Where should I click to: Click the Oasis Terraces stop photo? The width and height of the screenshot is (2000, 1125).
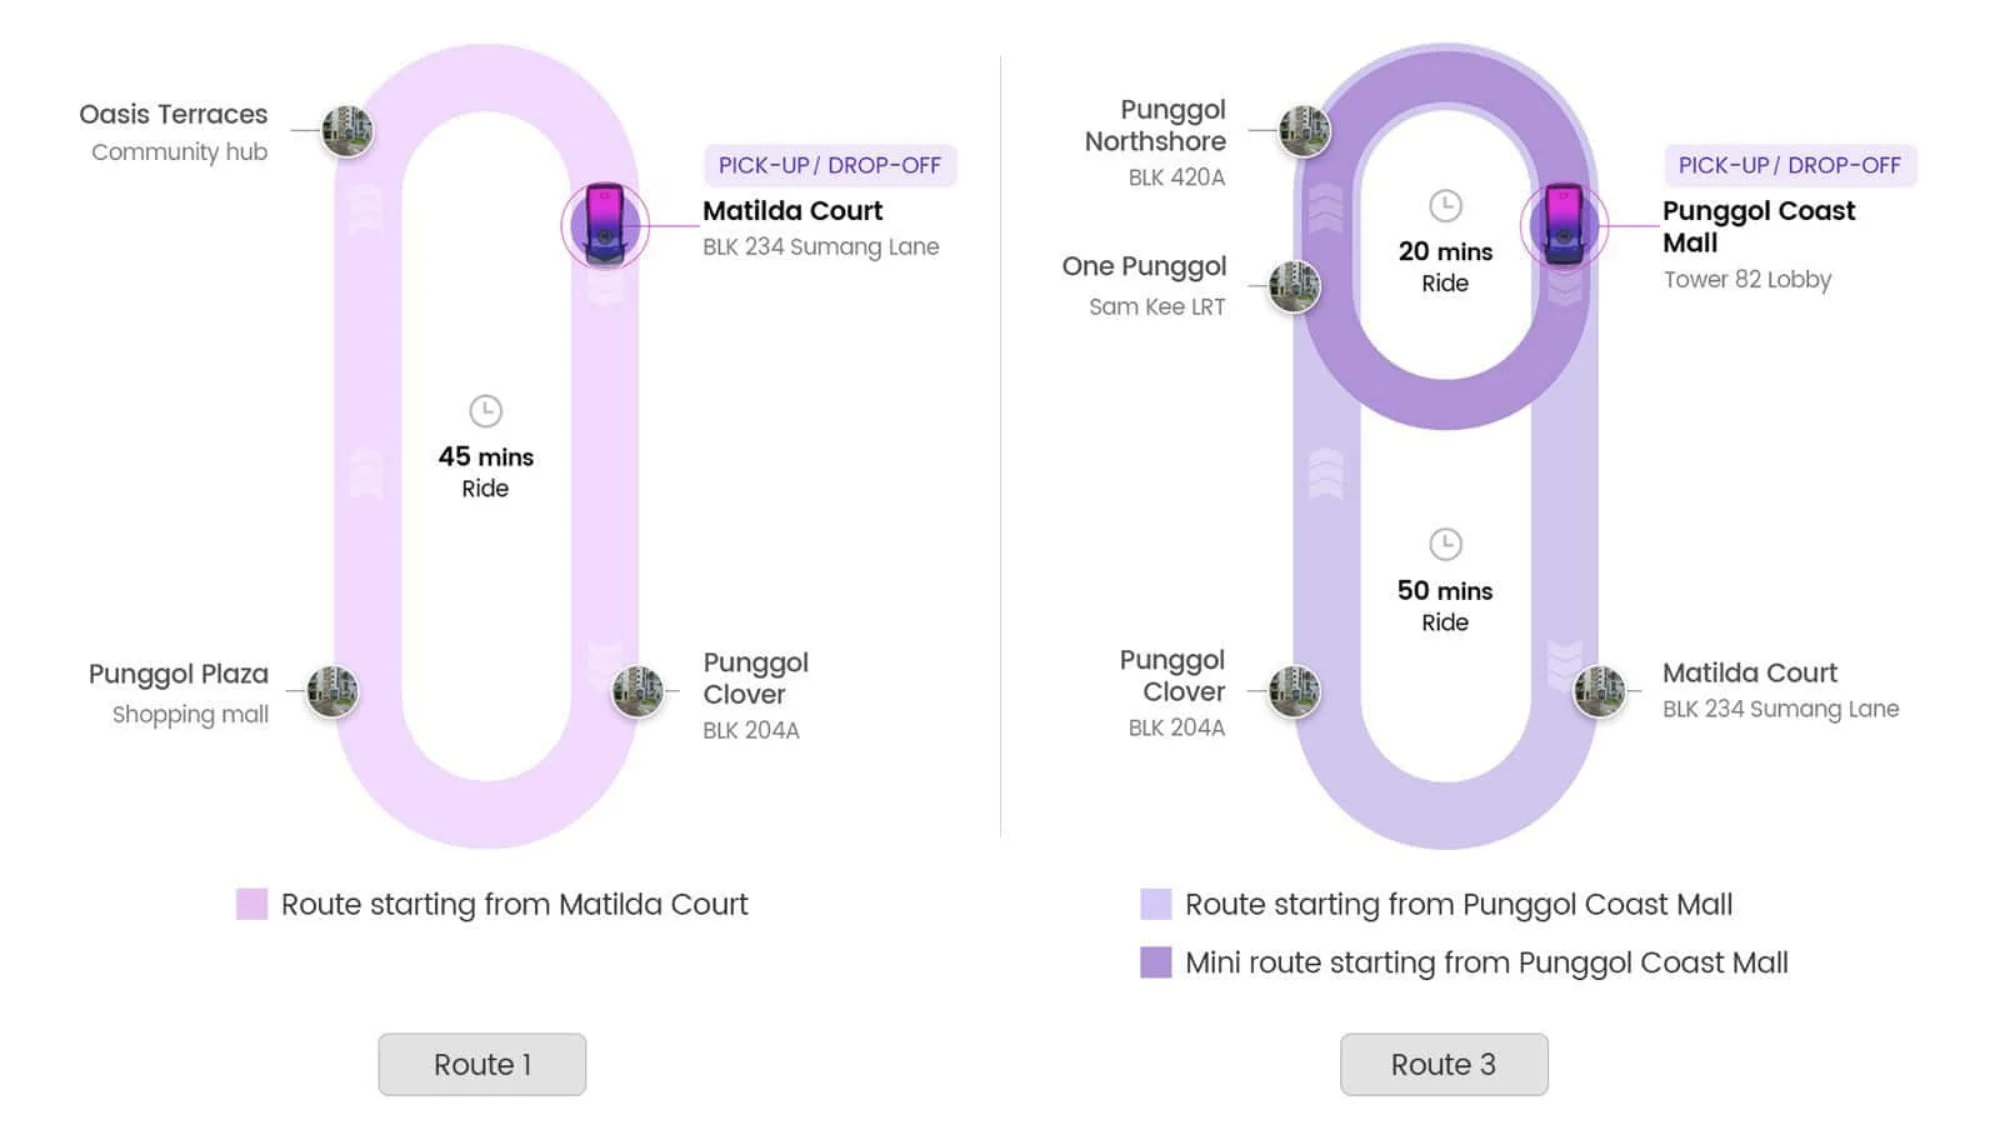pyautogui.click(x=347, y=130)
